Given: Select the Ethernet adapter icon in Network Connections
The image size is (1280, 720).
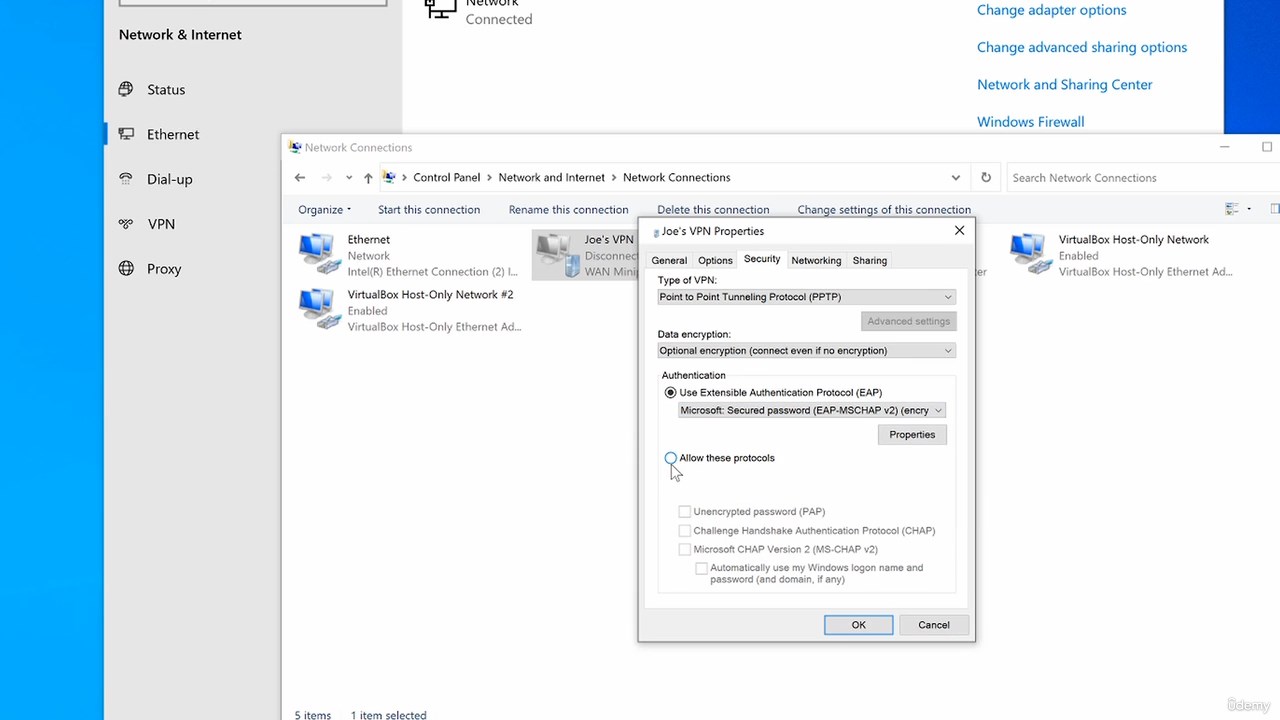Looking at the screenshot, I should (319, 254).
